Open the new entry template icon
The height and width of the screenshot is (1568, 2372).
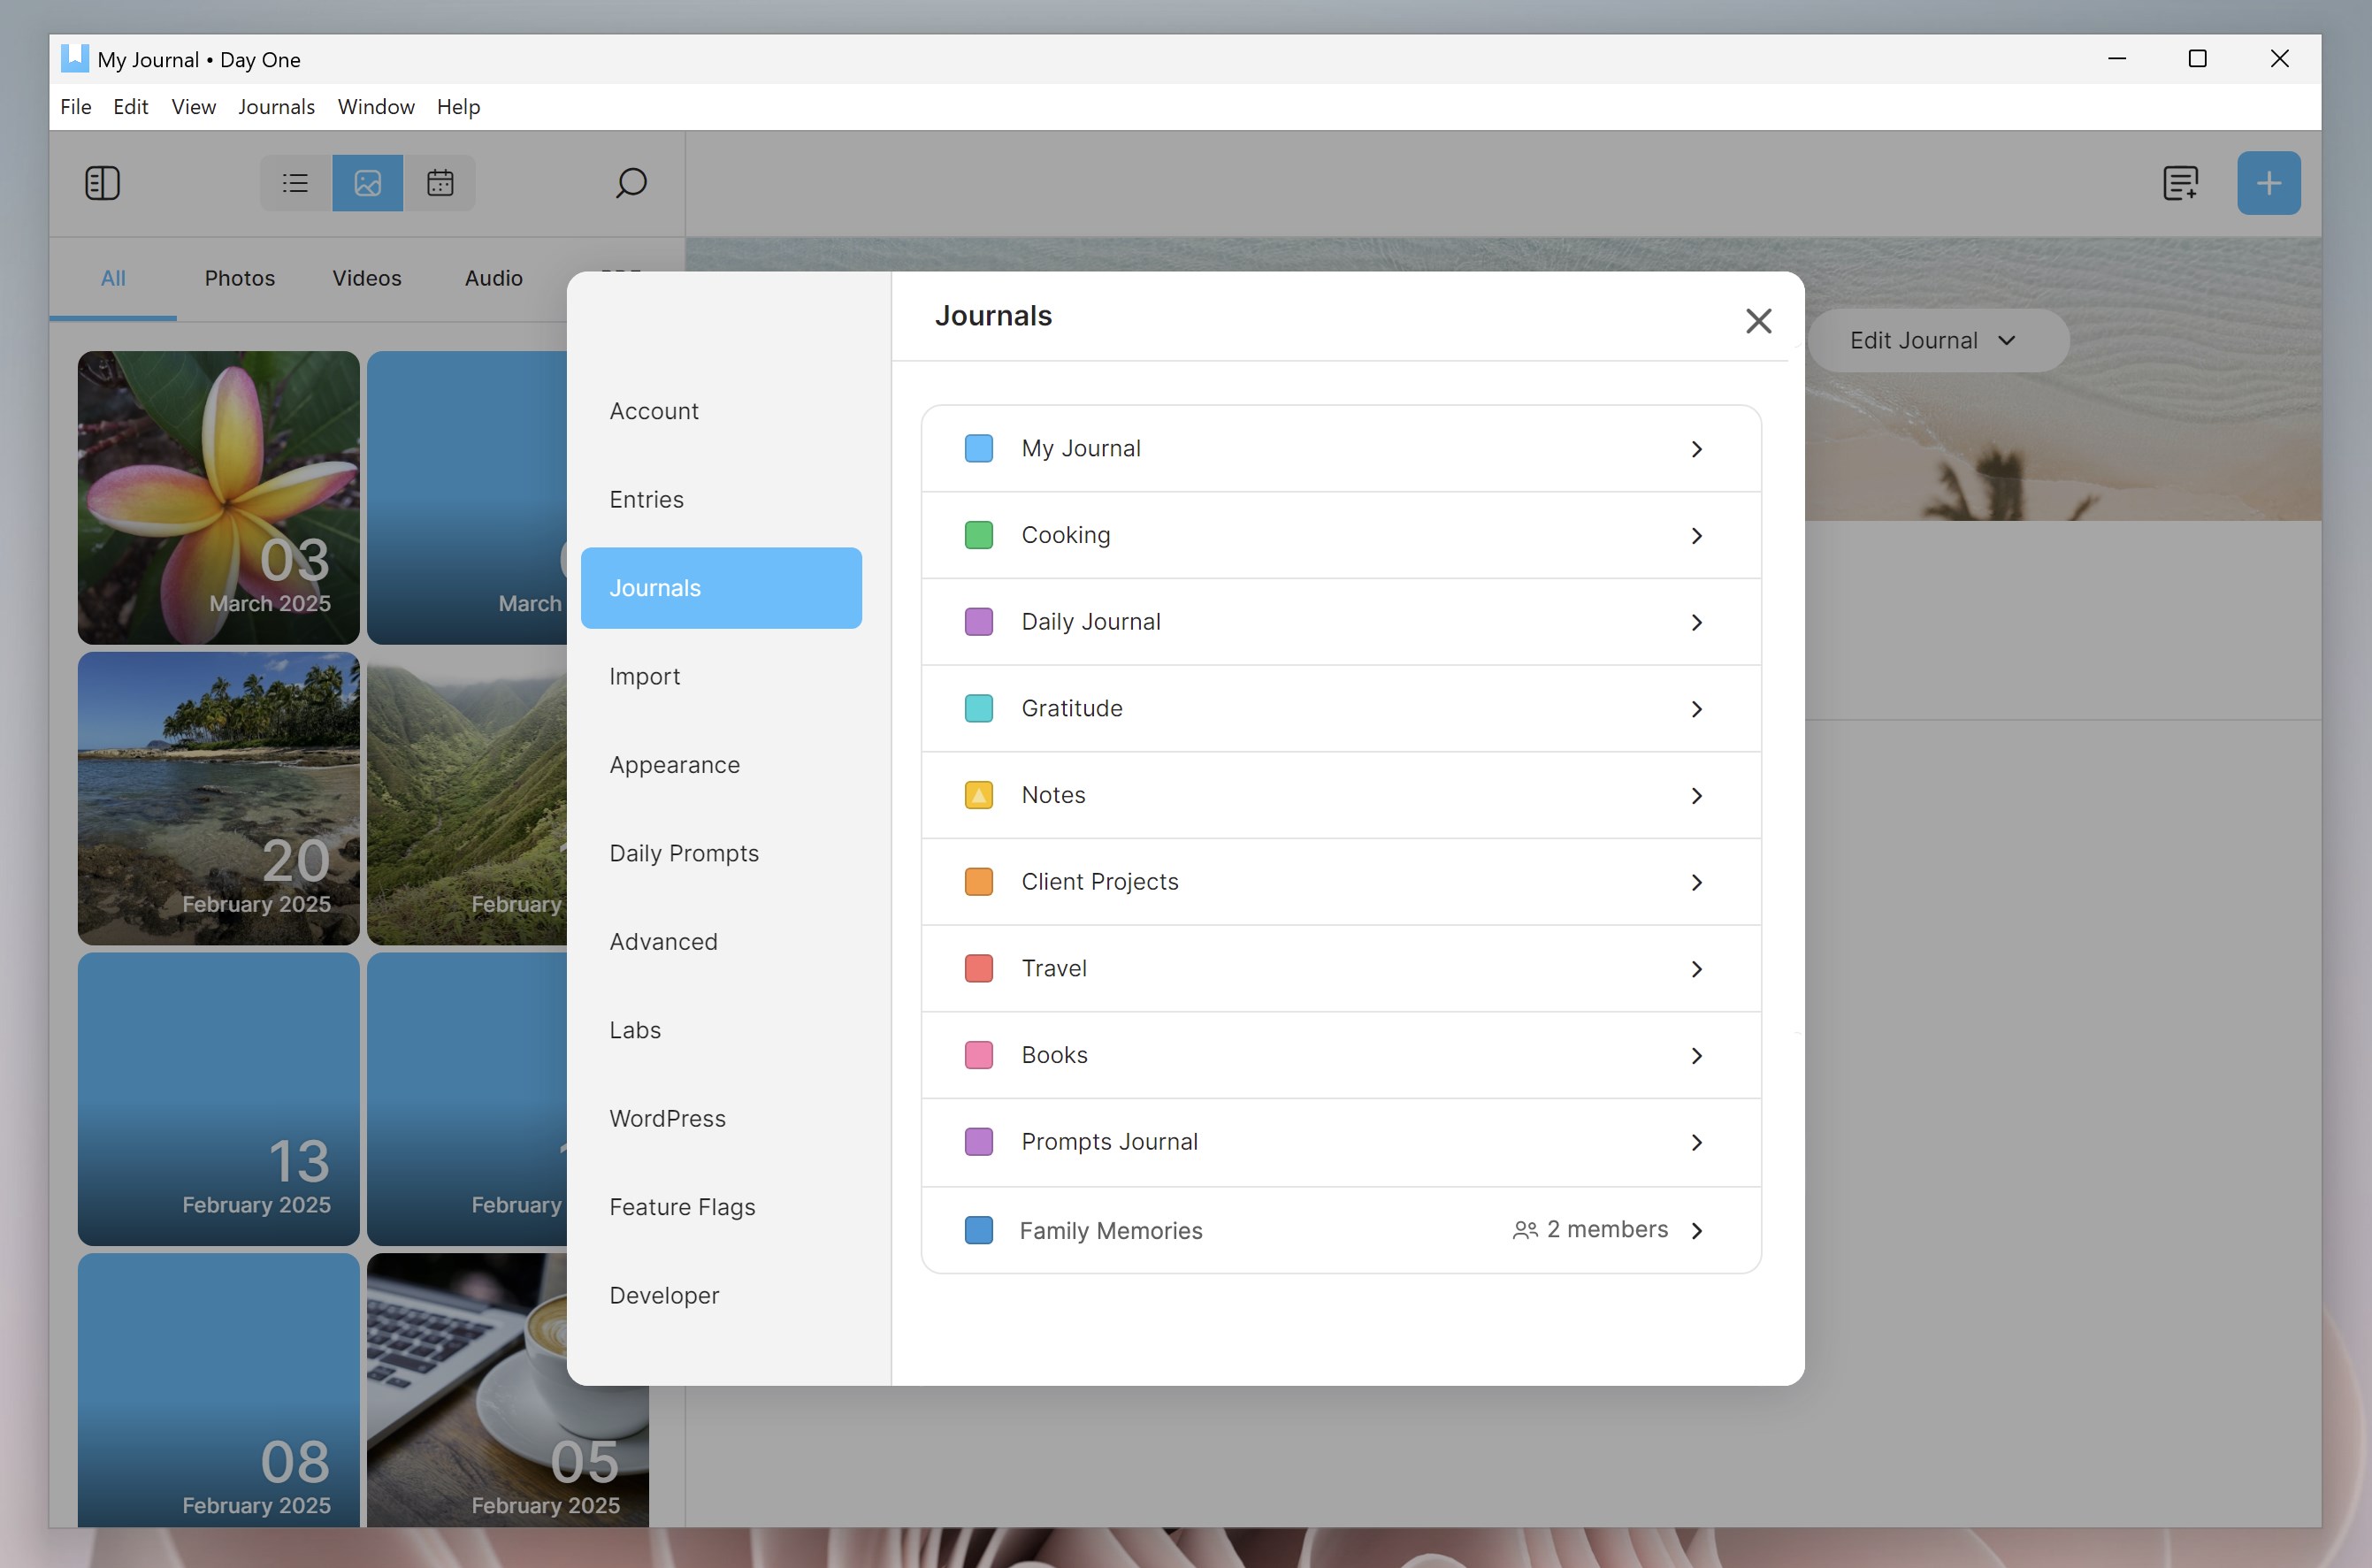click(2182, 183)
